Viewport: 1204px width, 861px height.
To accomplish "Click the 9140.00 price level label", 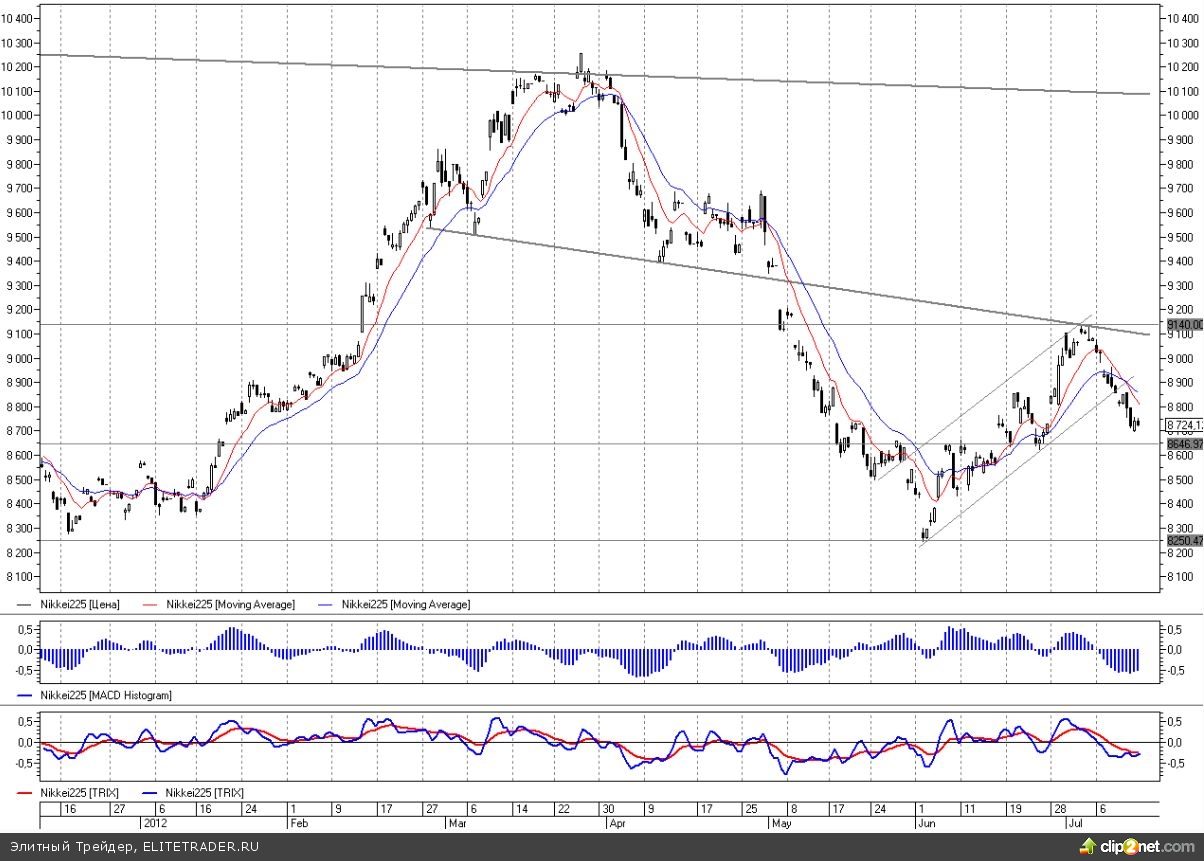I will pos(1183,325).
